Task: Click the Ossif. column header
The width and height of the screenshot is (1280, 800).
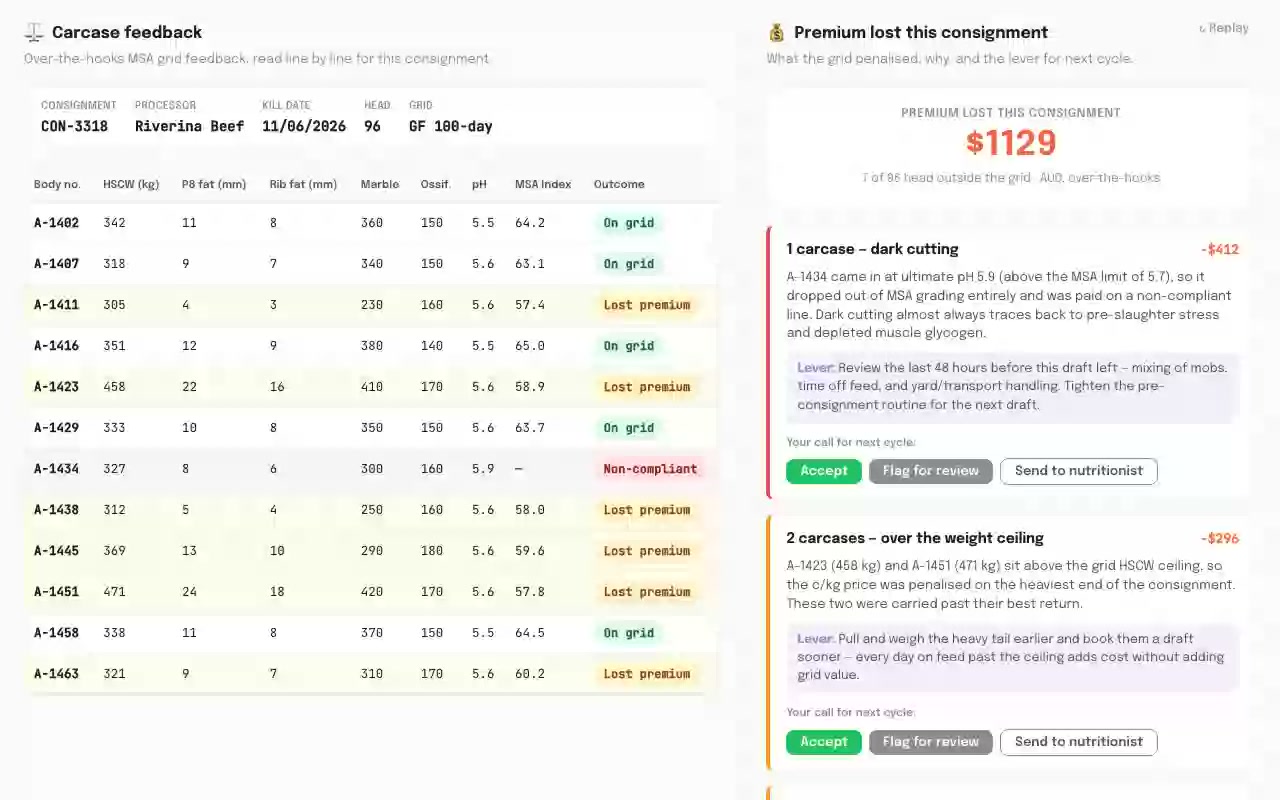Action: coord(436,184)
